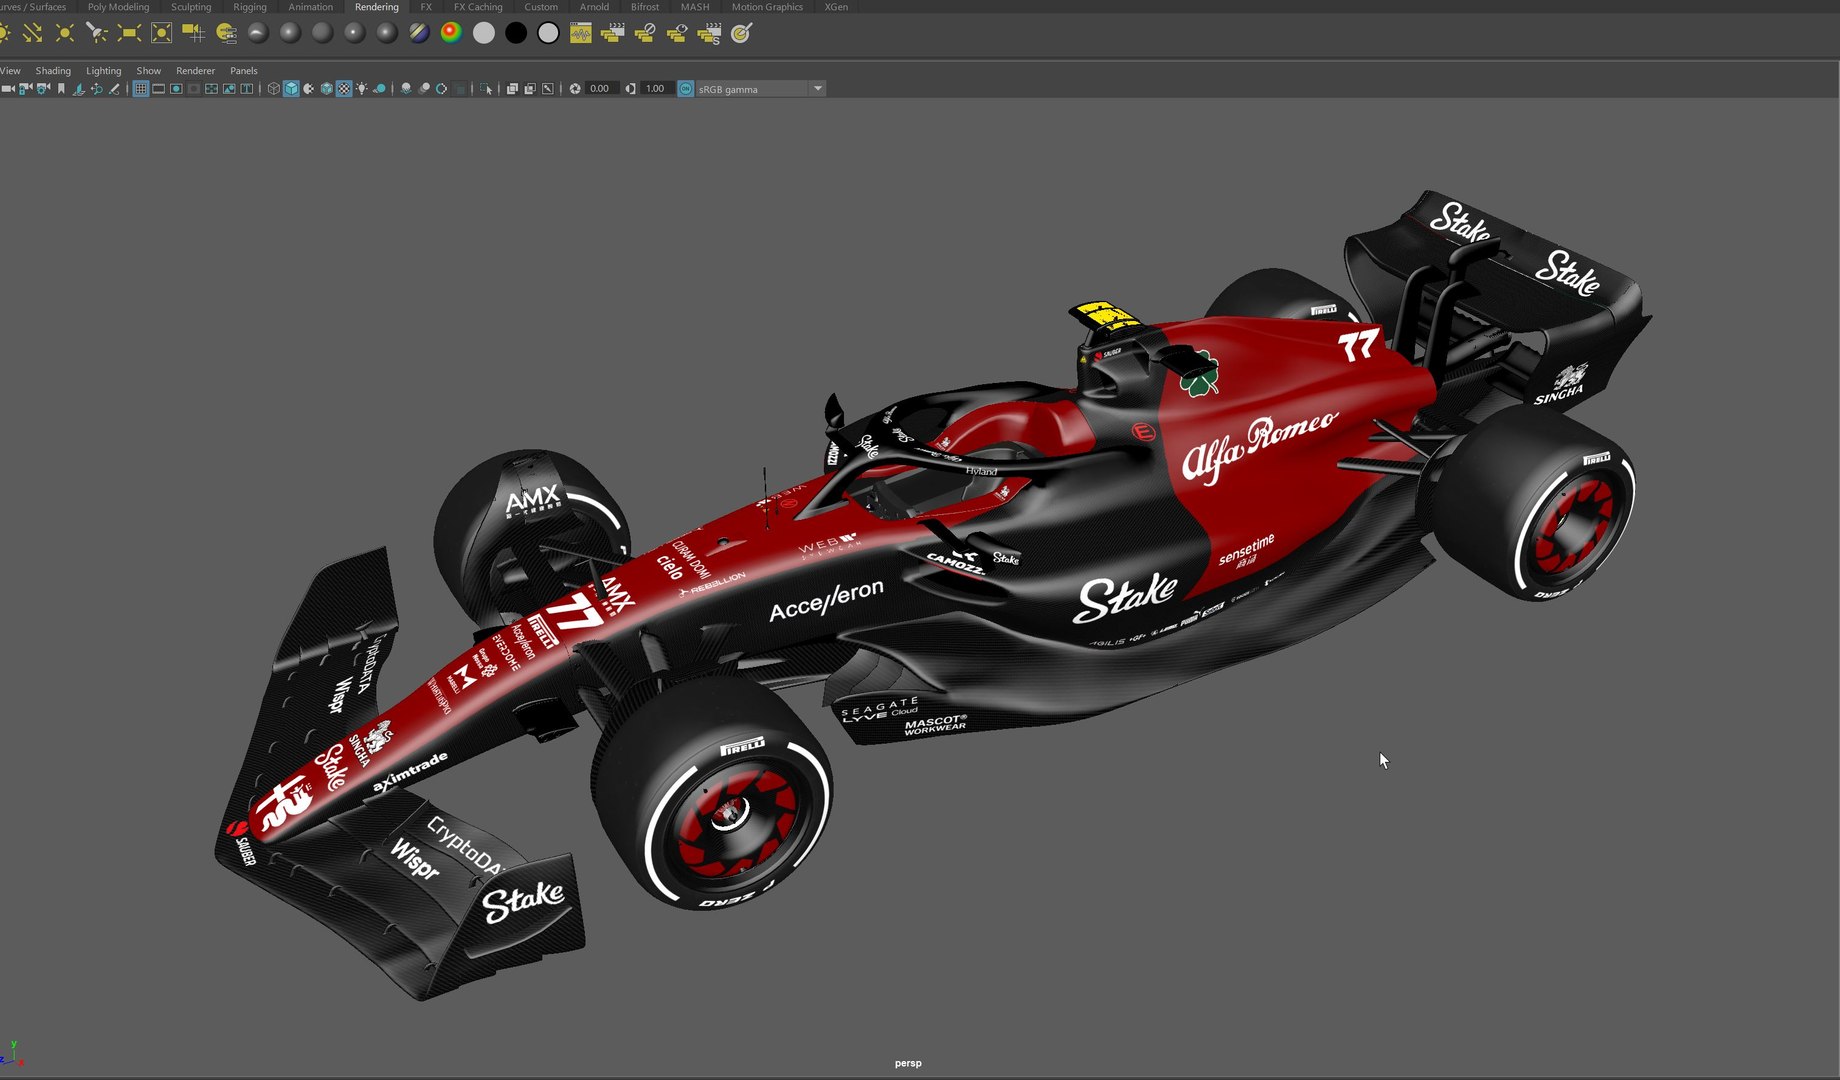Assign anisotropic material shelf icon
This screenshot has width=1840, height=1080.
click(258, 33)
